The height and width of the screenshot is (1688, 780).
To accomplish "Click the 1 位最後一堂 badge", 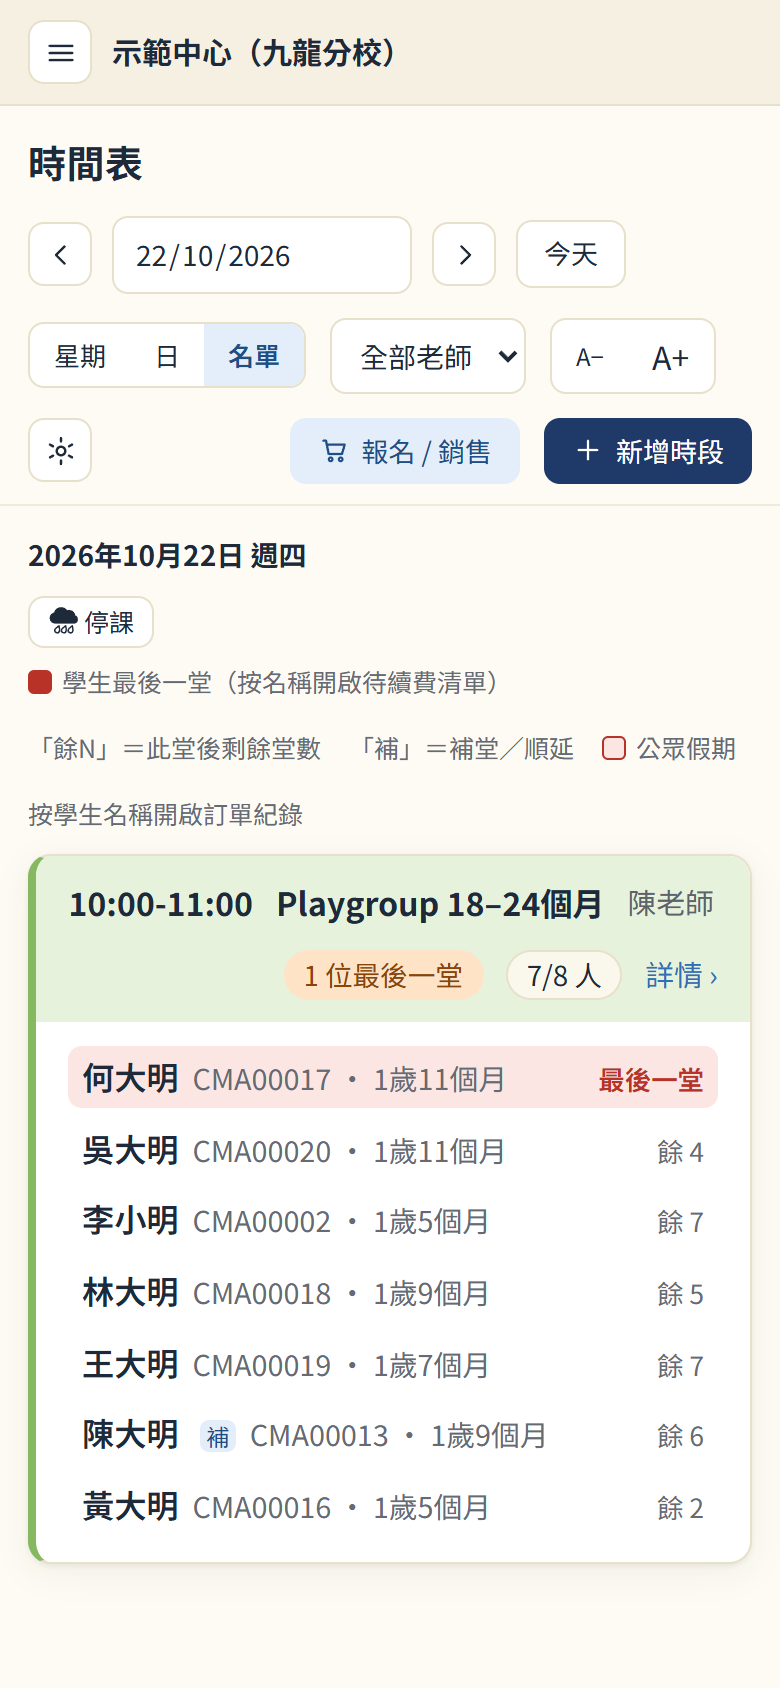I will tap(384, 975).
